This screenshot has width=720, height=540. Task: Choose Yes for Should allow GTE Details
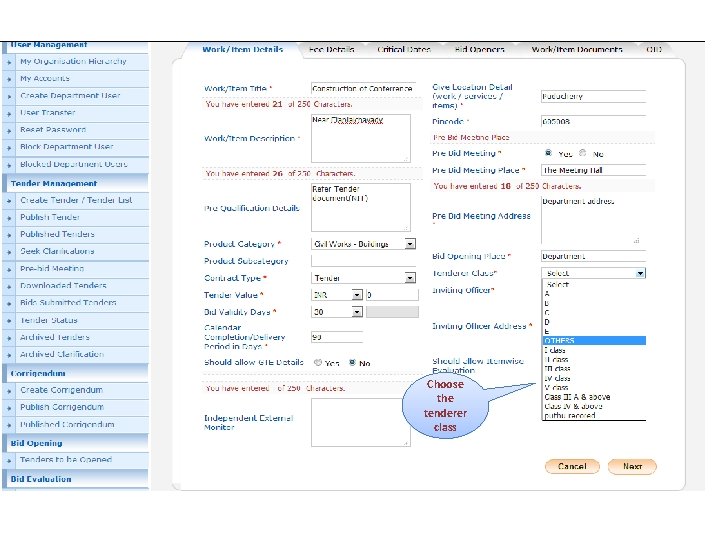click(318, 362)
